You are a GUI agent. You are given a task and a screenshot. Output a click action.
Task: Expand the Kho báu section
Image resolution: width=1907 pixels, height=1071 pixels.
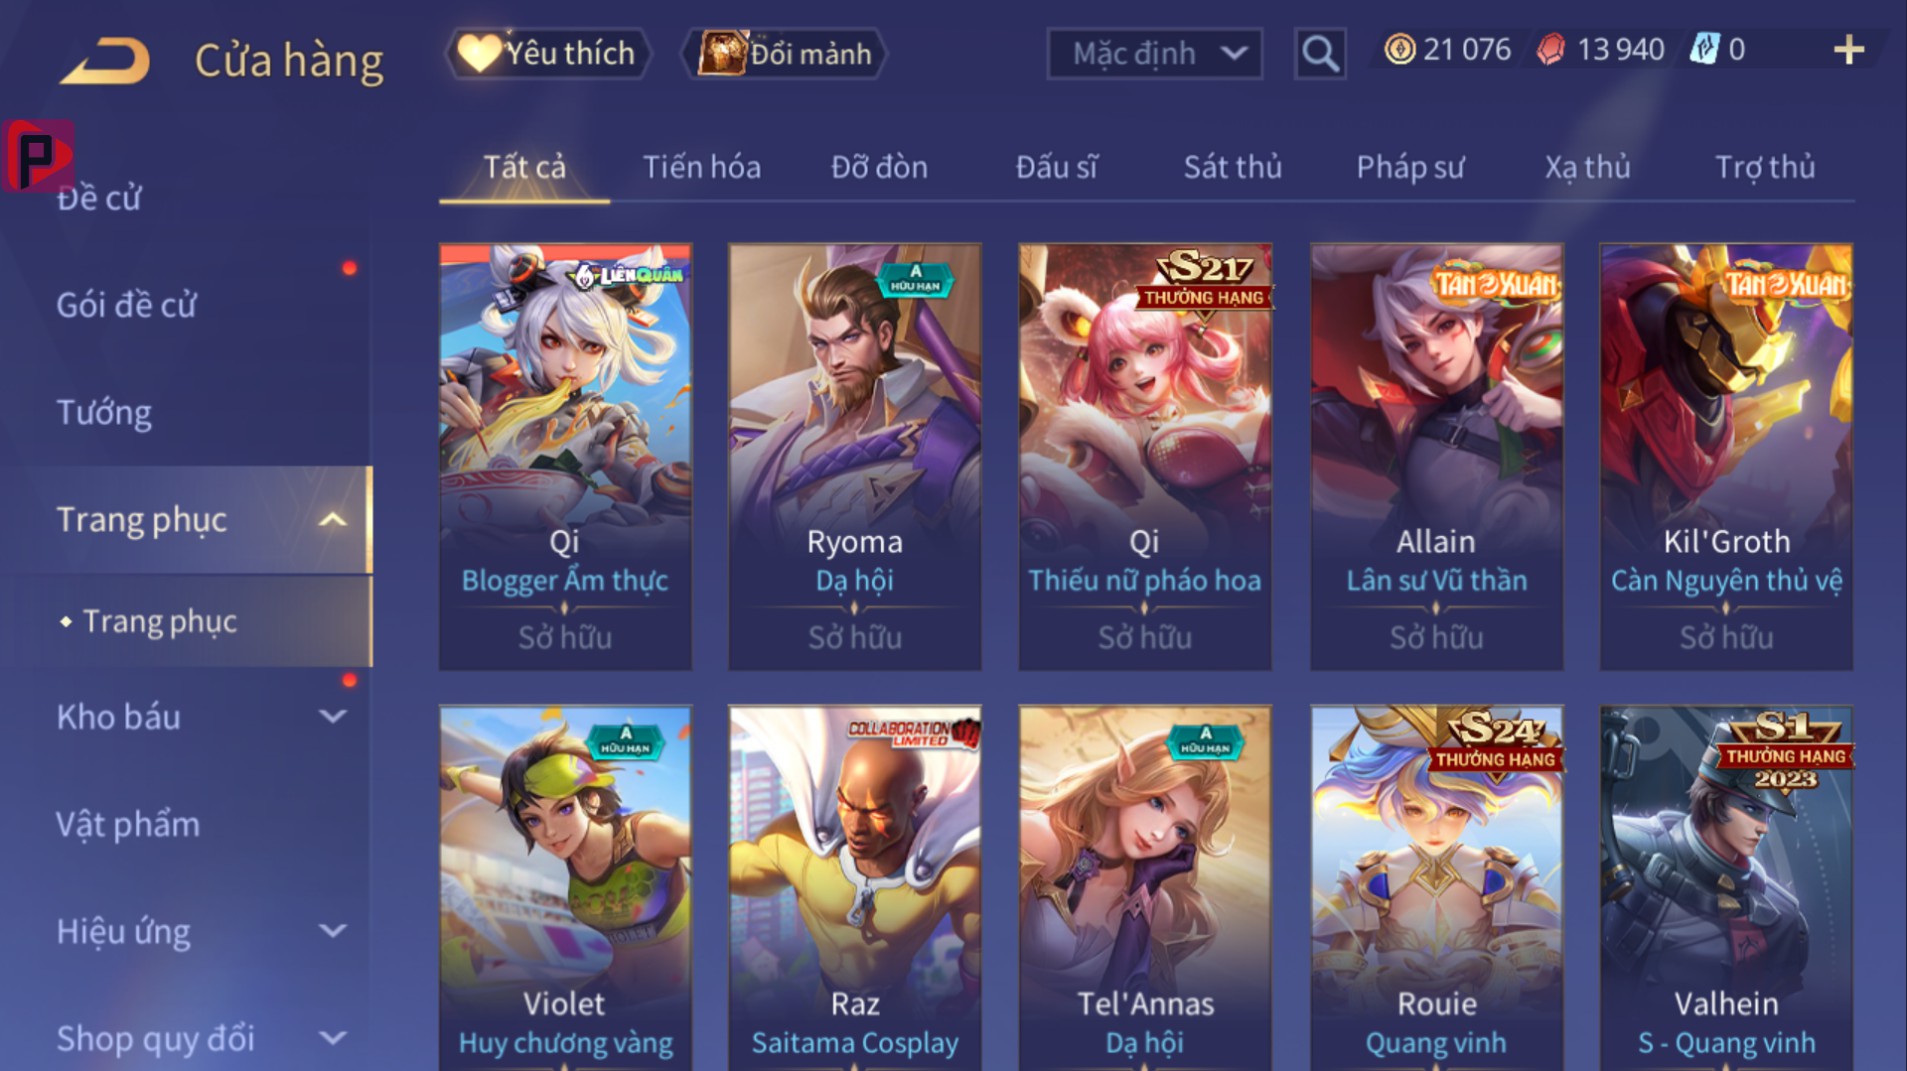(x=333, y=716)
